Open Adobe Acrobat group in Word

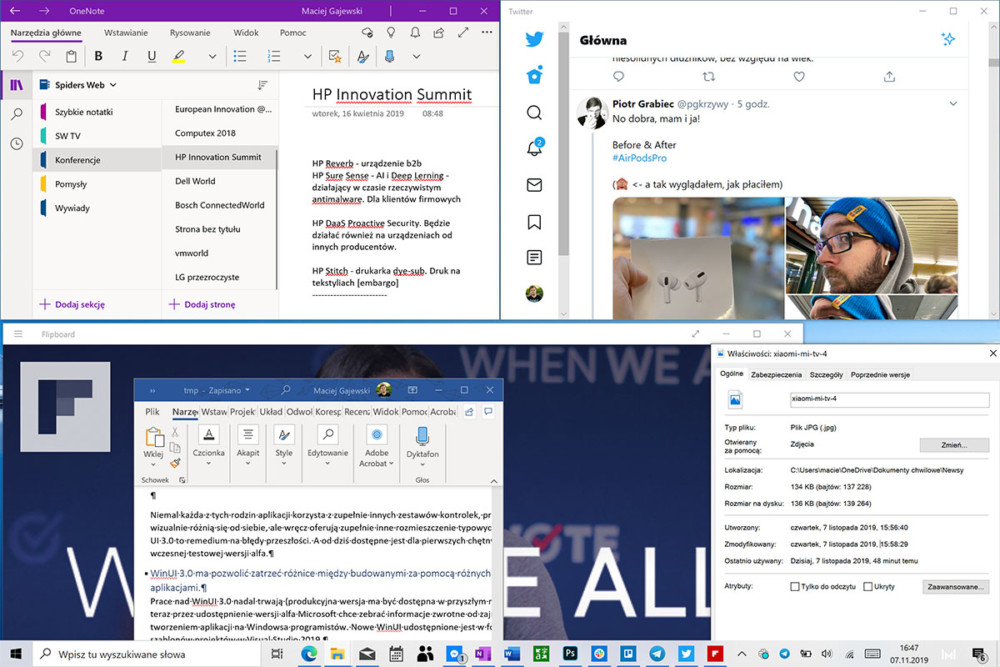click(377, 448)
